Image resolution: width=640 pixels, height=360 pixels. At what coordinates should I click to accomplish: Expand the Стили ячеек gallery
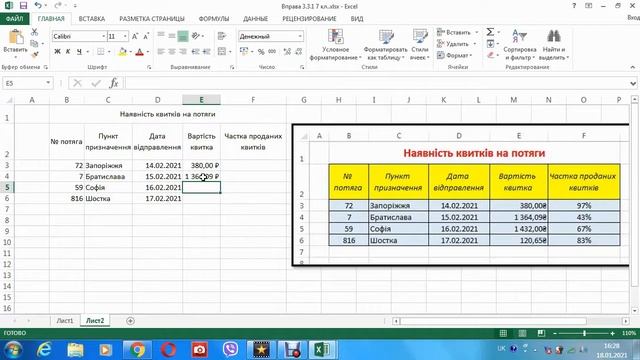[420, 44]
